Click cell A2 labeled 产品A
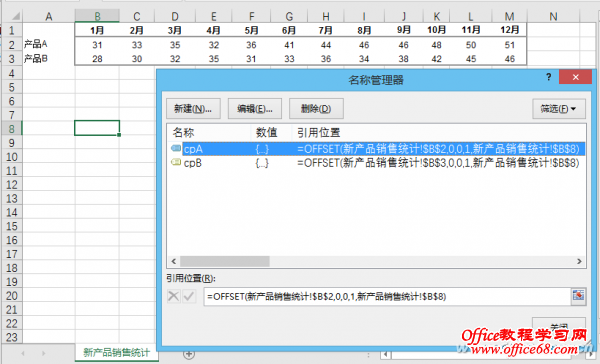The width and height of the screenshot is (600, 364). pyautogui.click(x=49, y=44)
